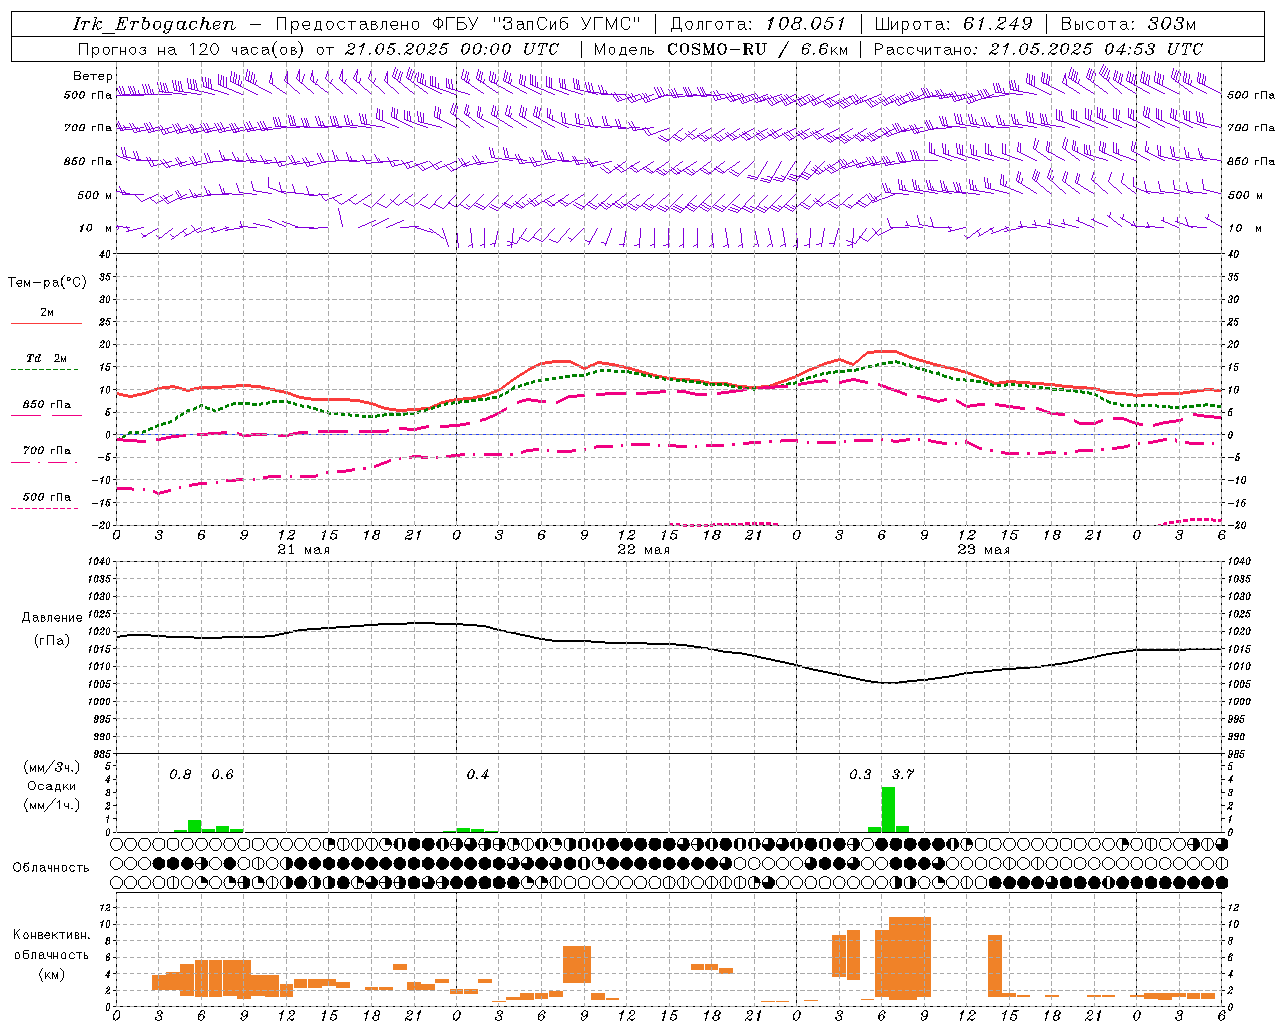
Task: Click the Ветер wind panel label
Action: click(x=92, y=76)
